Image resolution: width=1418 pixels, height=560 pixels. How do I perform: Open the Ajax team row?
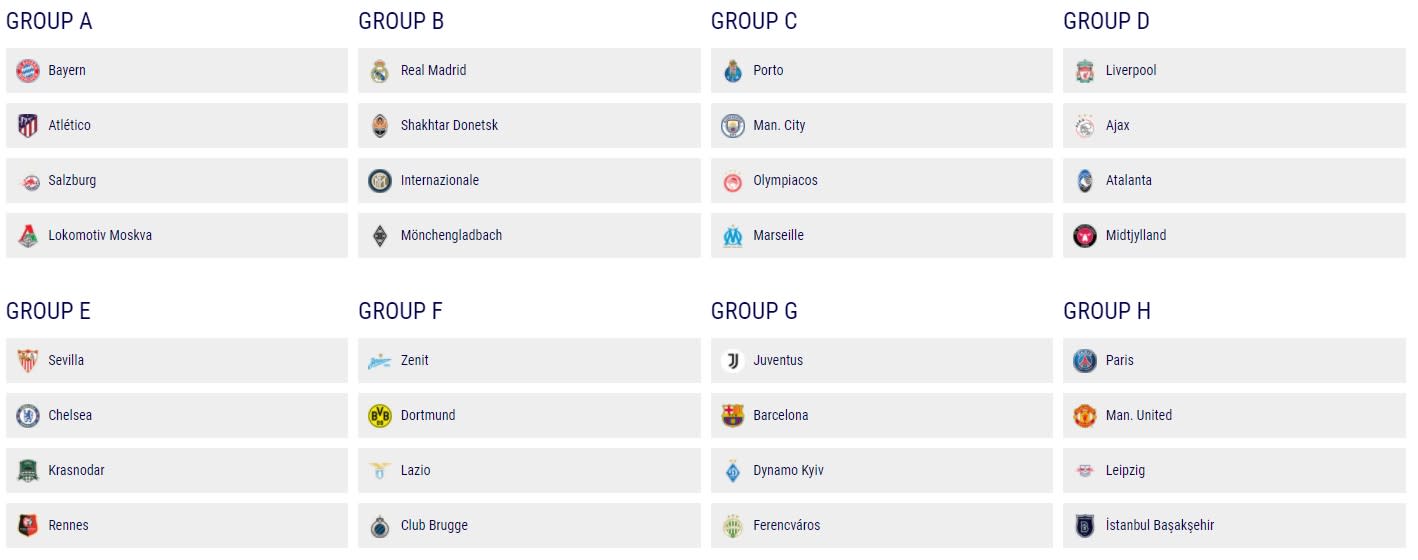click(x=1234, y=126)
